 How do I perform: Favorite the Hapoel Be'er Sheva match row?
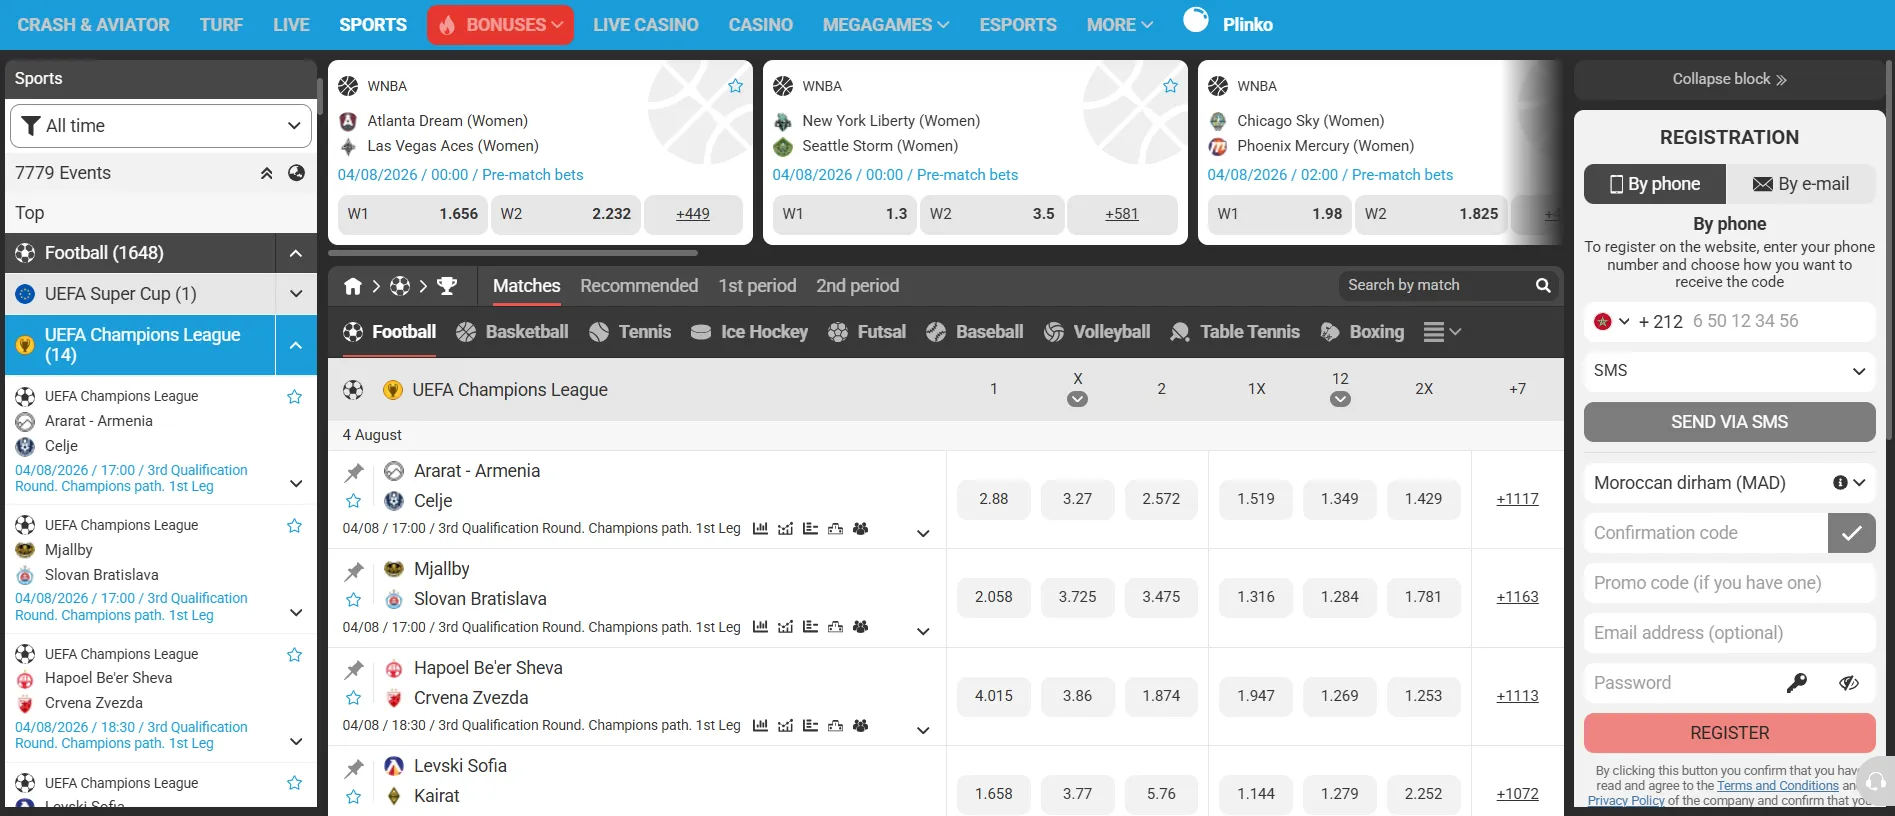click(x=353, y=698)
